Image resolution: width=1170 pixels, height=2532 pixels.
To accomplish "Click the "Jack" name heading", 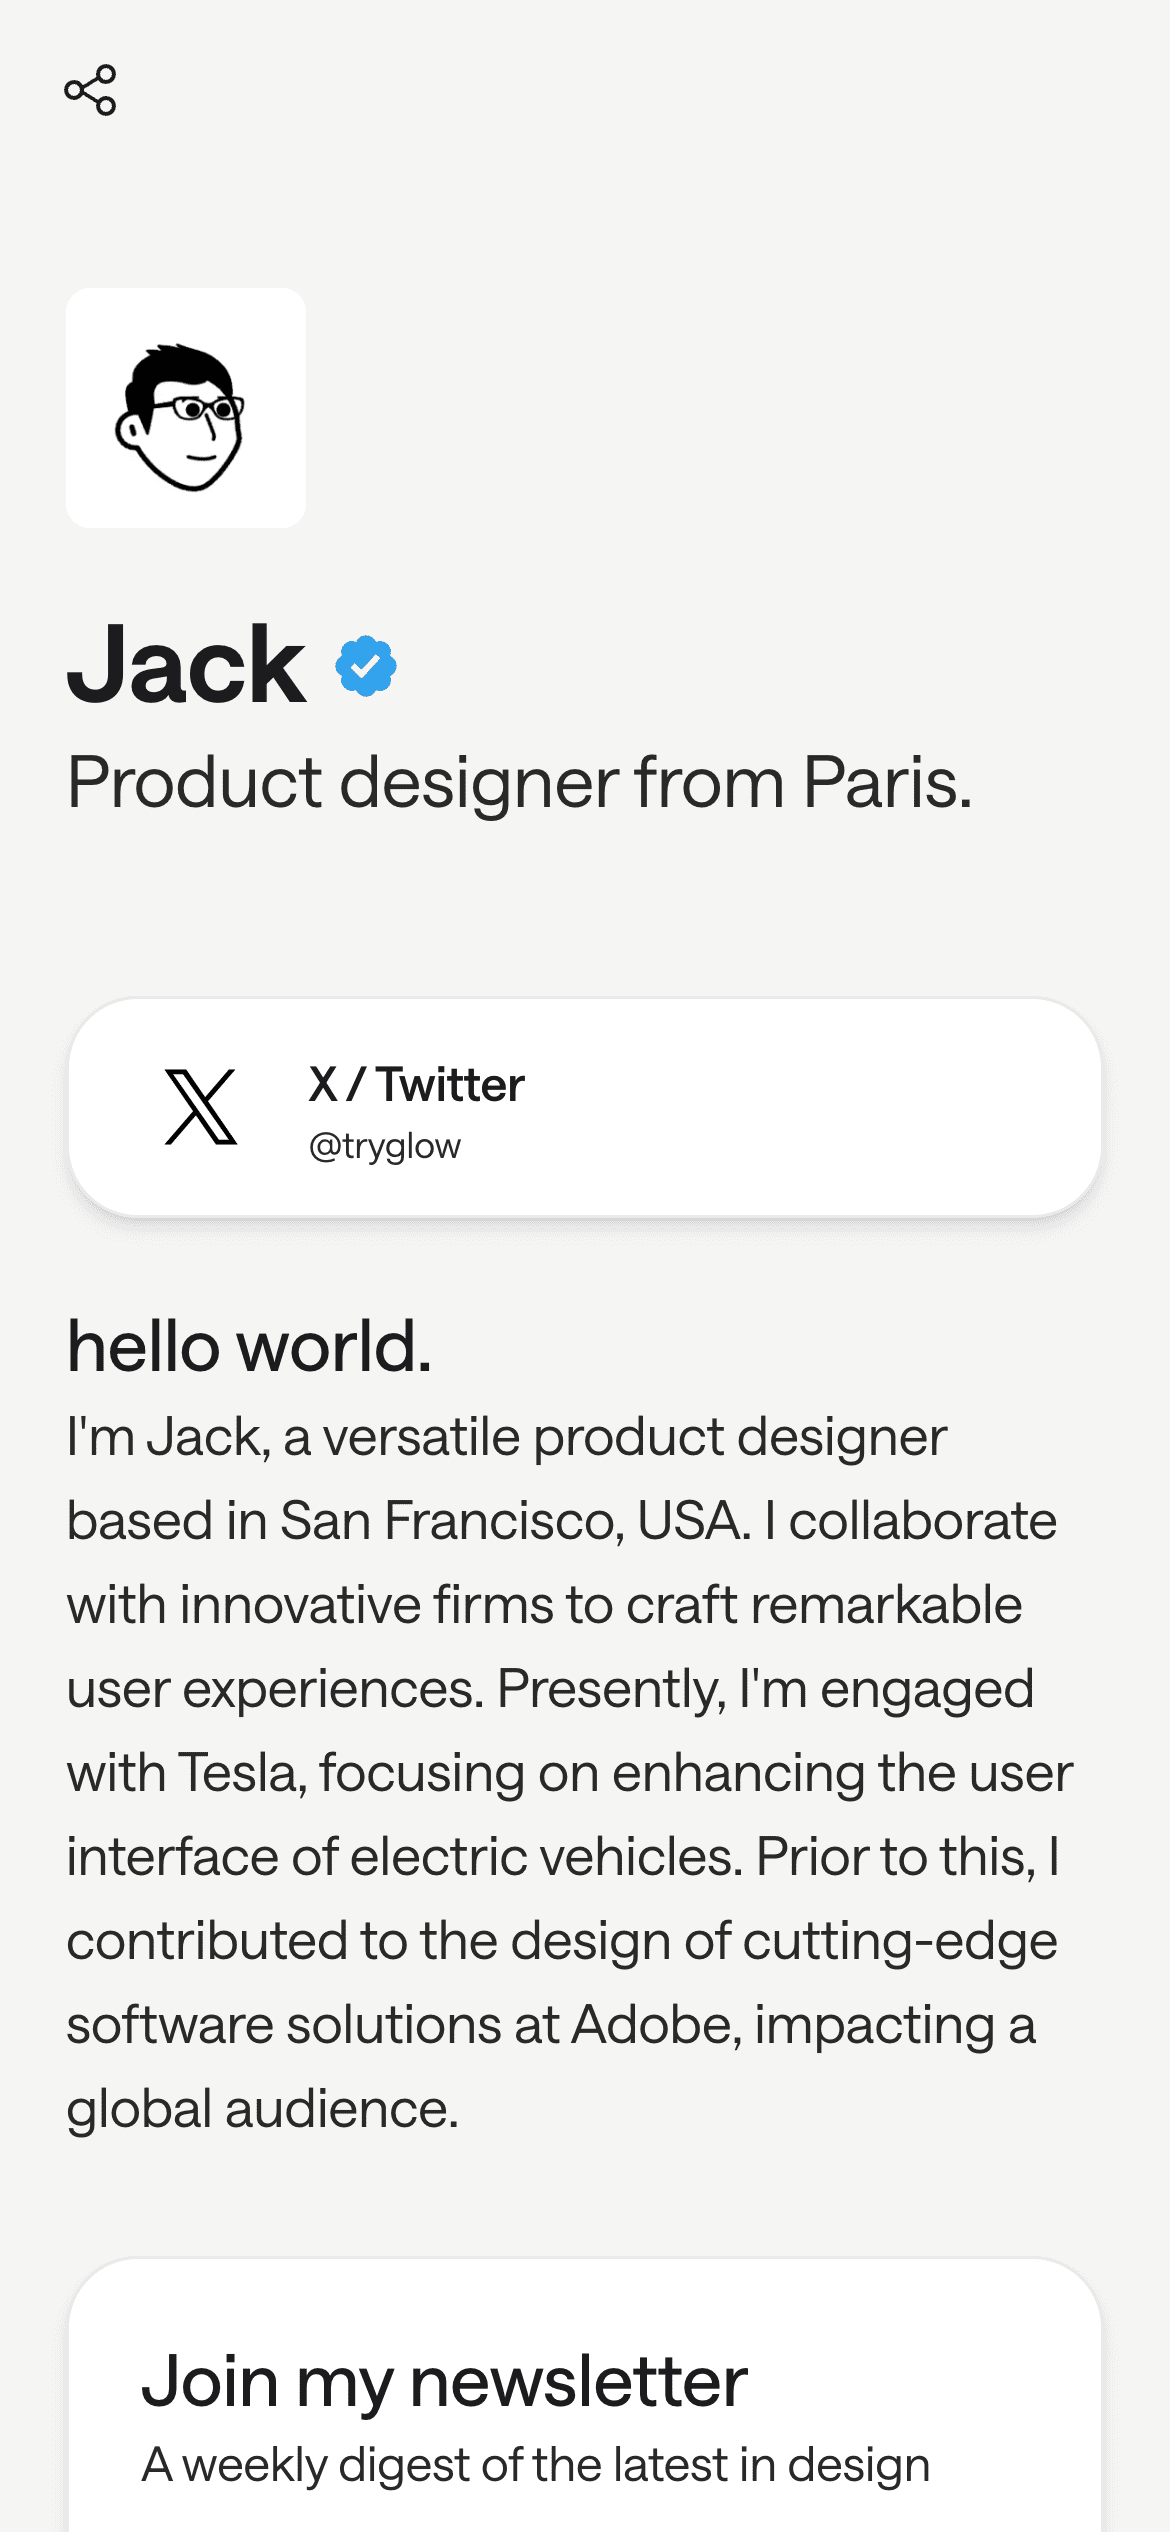I will coord(186,666).
